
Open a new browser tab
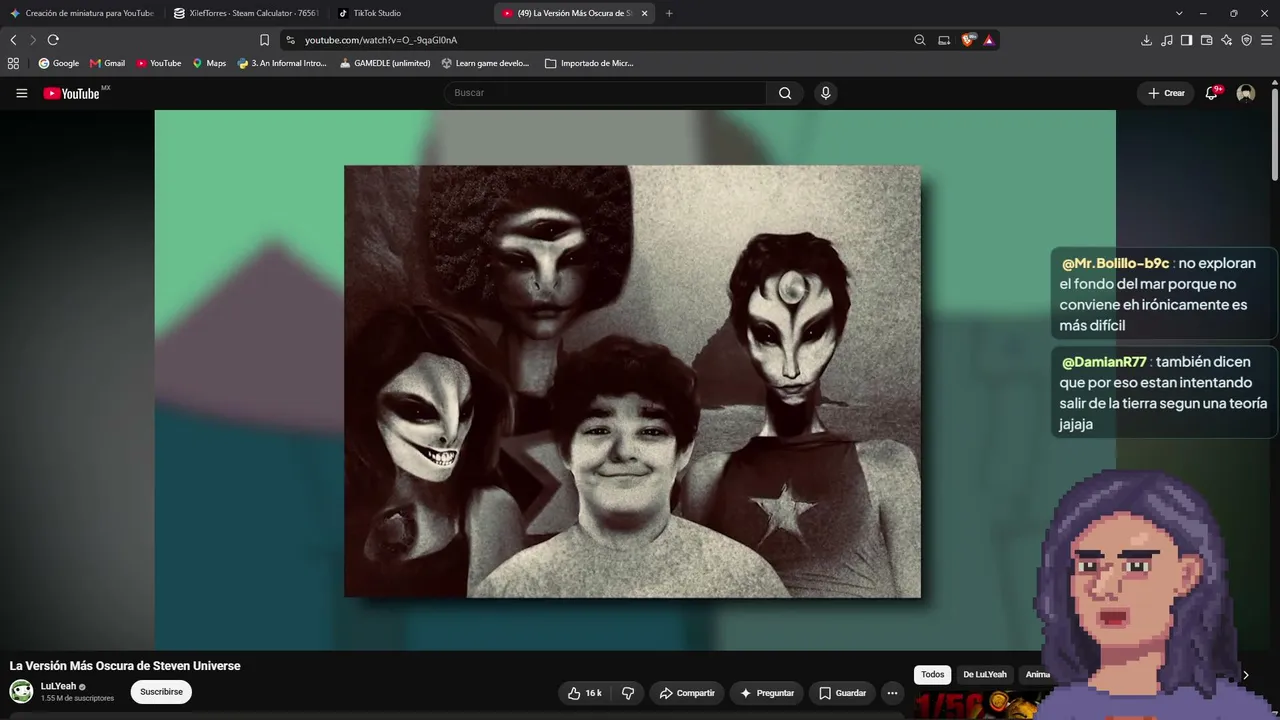pos(669,13)
